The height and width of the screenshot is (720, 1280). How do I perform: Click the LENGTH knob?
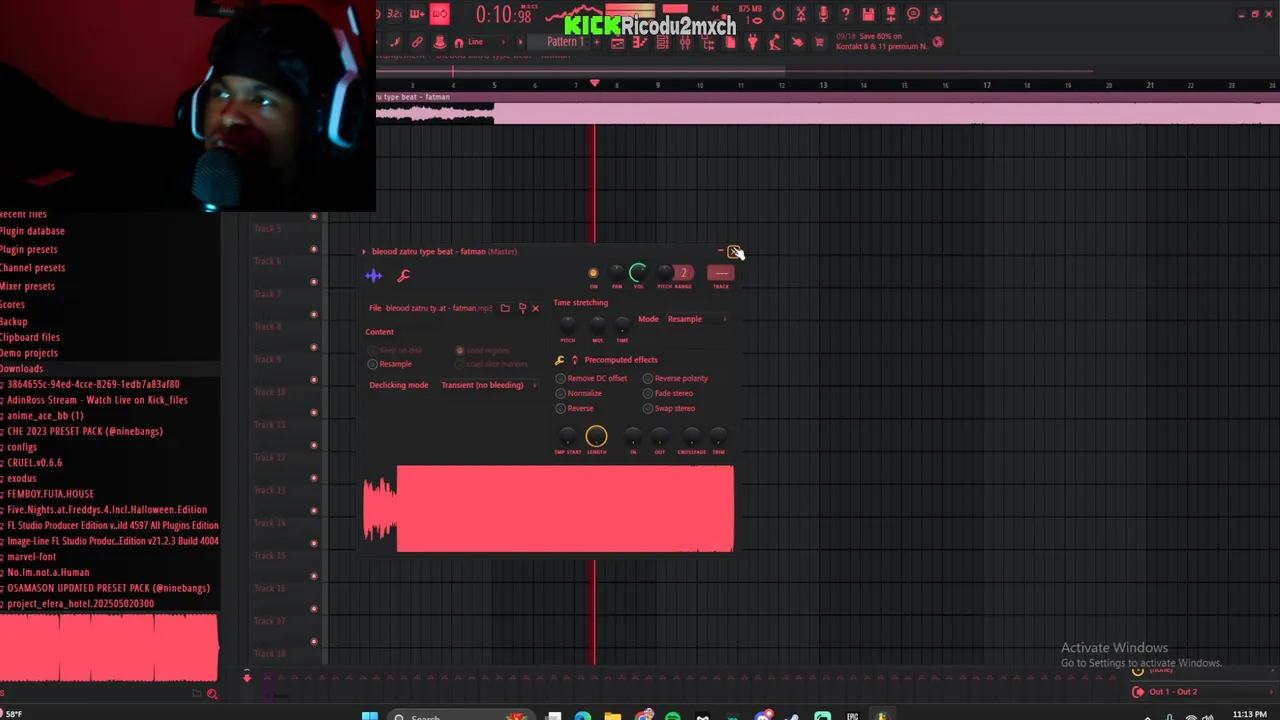pos(596,436)
